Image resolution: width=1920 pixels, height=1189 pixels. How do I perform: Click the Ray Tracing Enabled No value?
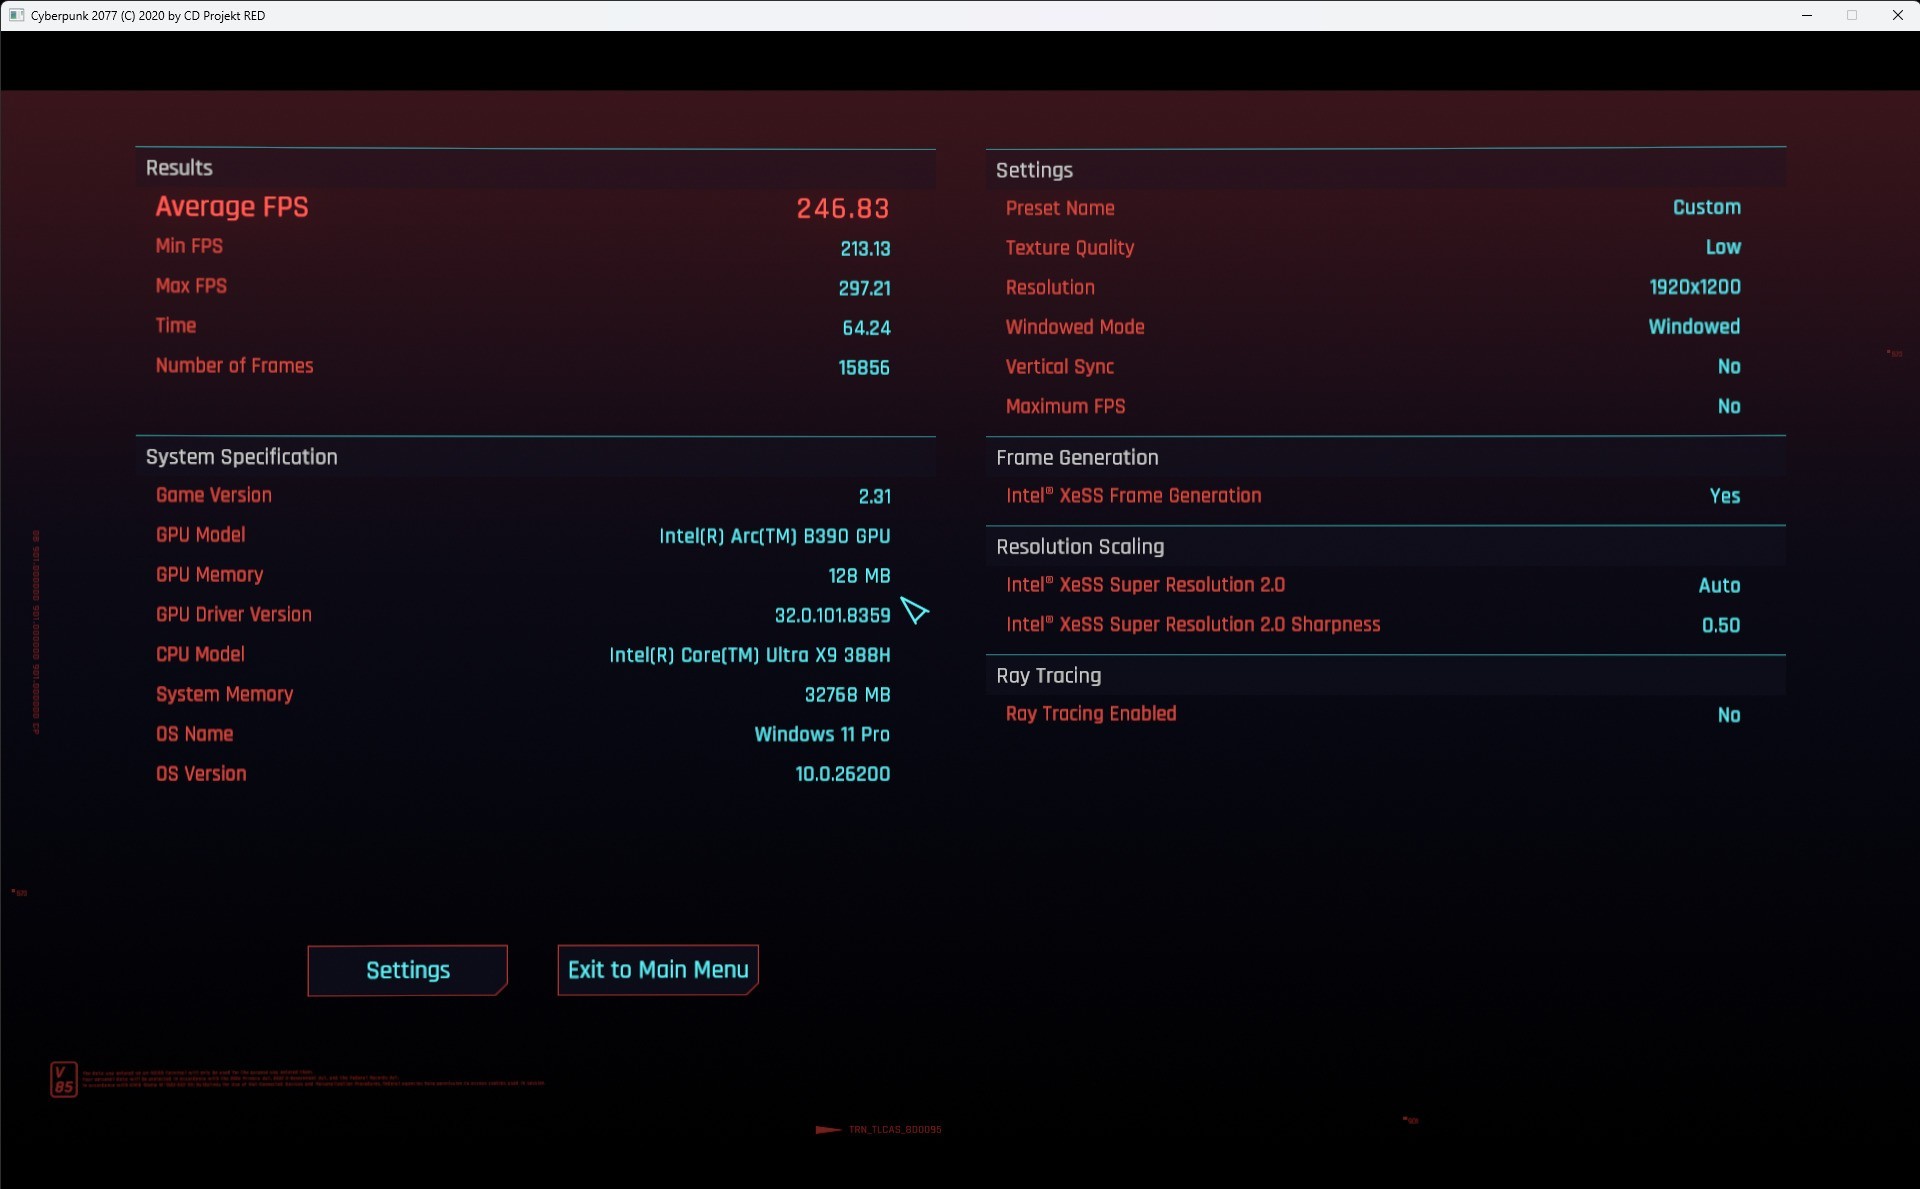tap(1728, 715)
